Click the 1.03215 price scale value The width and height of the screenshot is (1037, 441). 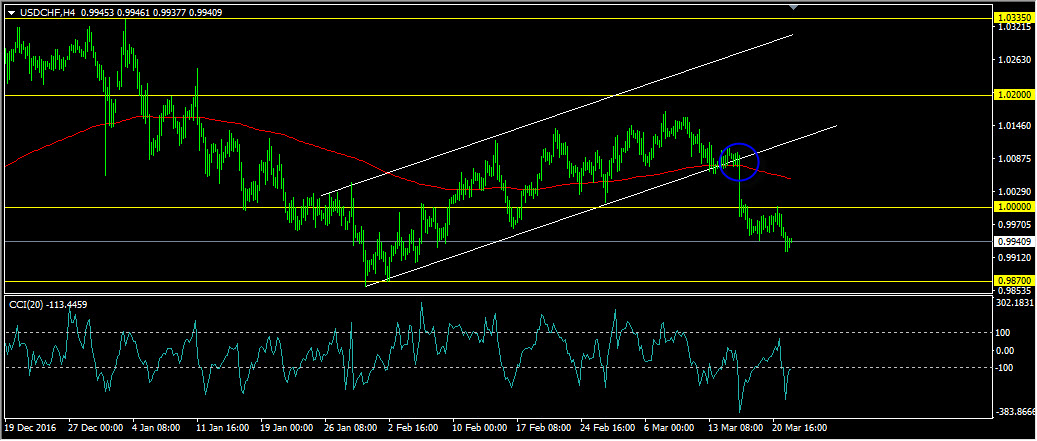click(x=1015, y=27)
